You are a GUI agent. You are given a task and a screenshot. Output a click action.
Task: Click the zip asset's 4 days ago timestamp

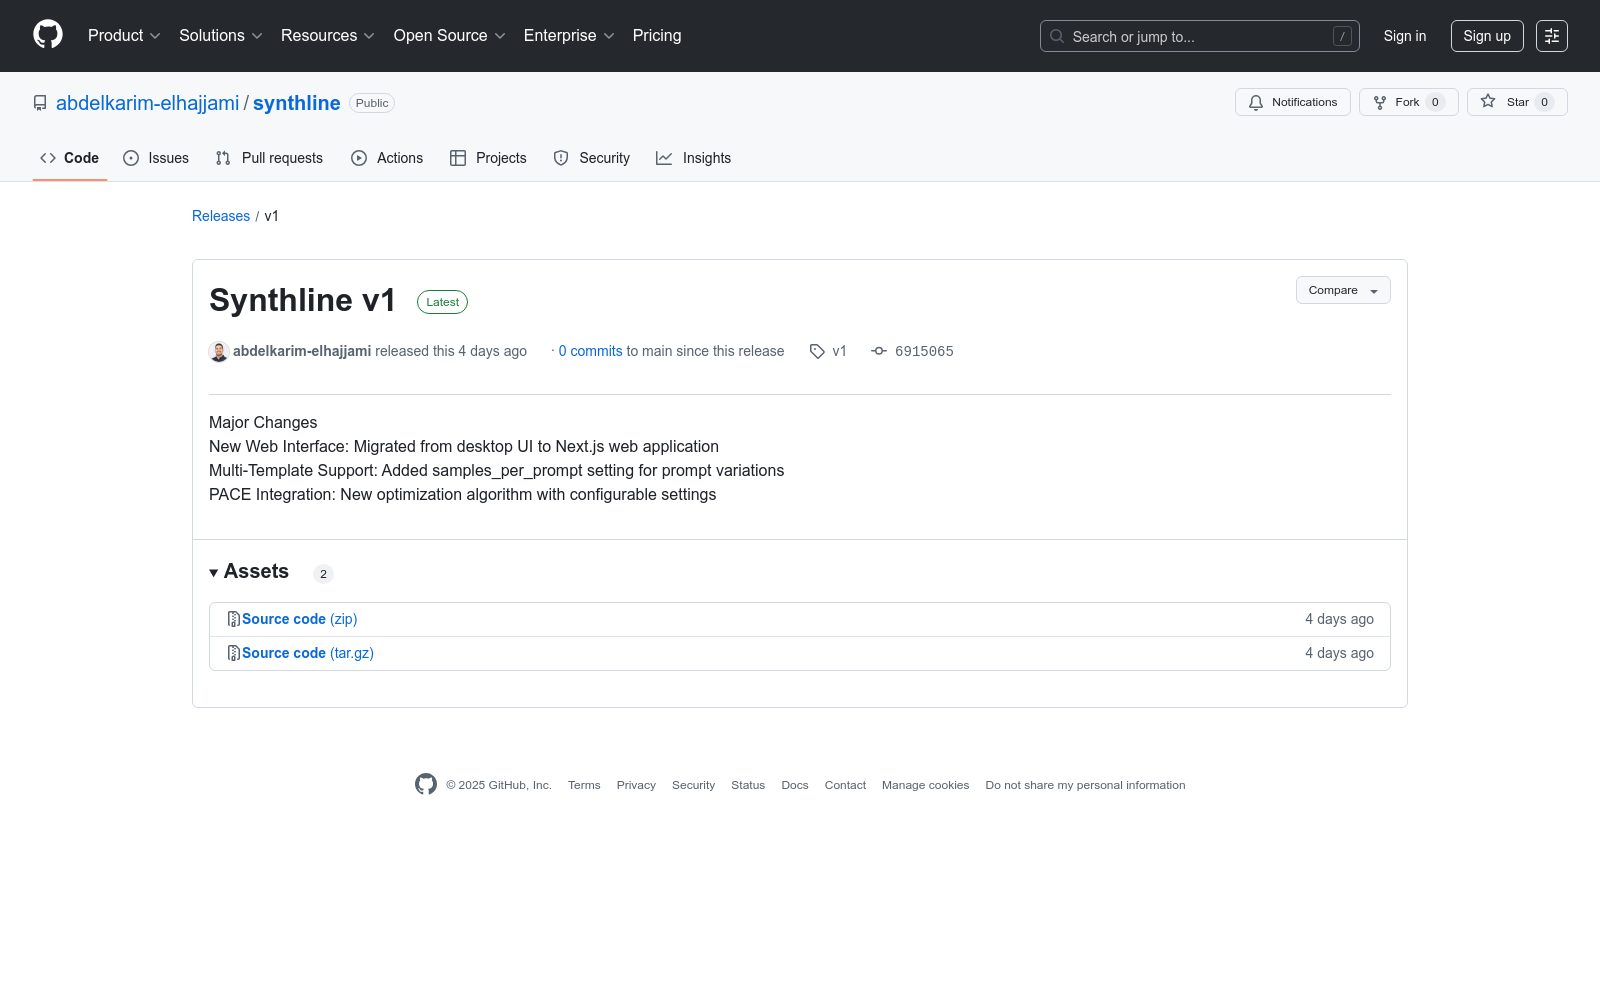pyautogui.click(x=1339, y=619)
